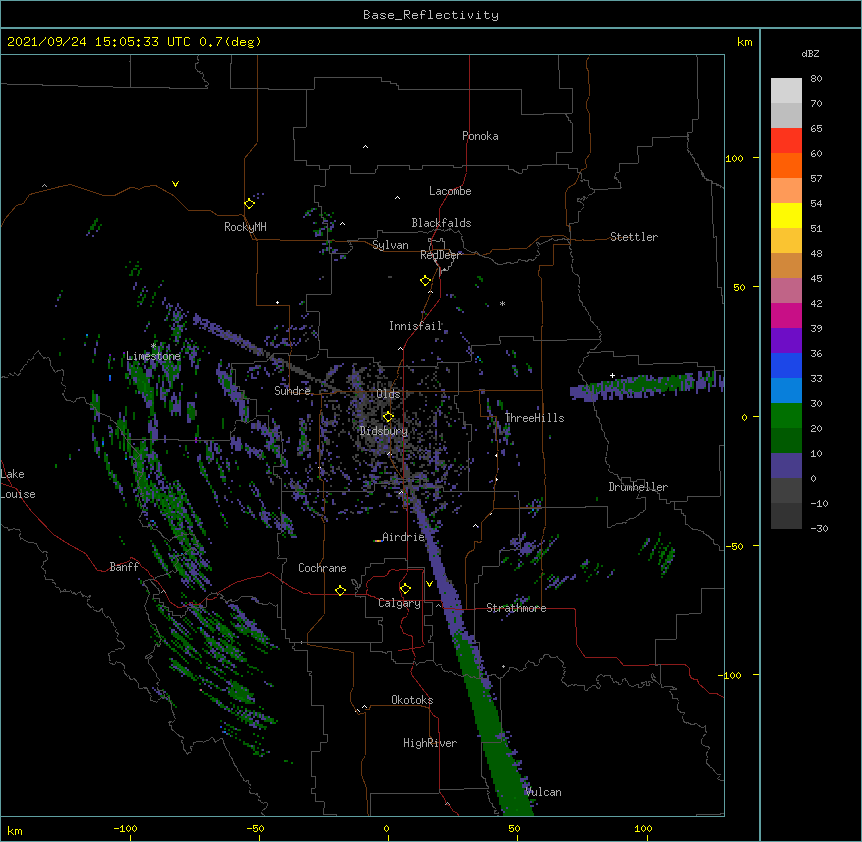Click the Sundre town label
Image resolution: width=862 pixels, height=842 pixels.
coord(292,391)
